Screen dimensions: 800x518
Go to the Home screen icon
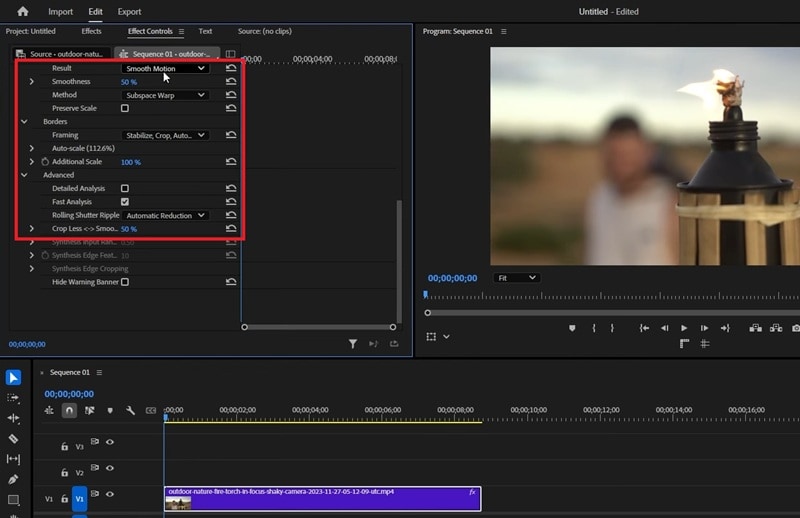click(x=22, y=11)
